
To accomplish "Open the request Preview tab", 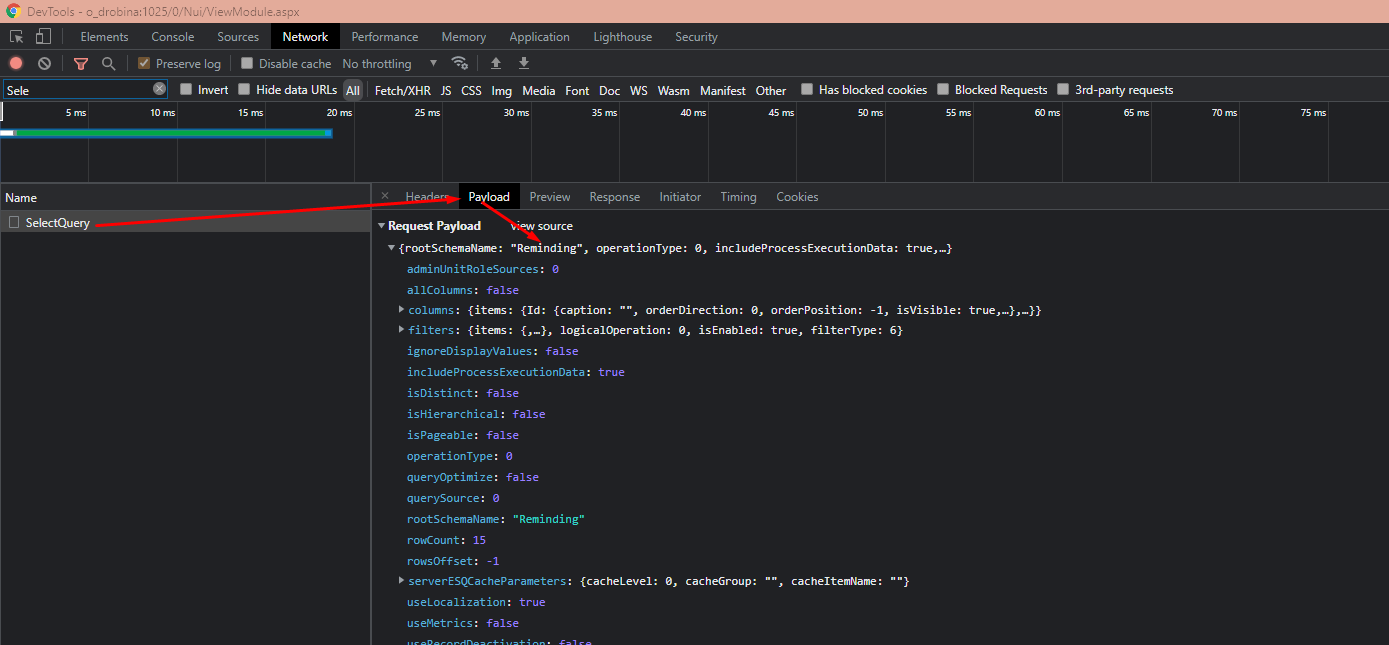I will (550, 197).
